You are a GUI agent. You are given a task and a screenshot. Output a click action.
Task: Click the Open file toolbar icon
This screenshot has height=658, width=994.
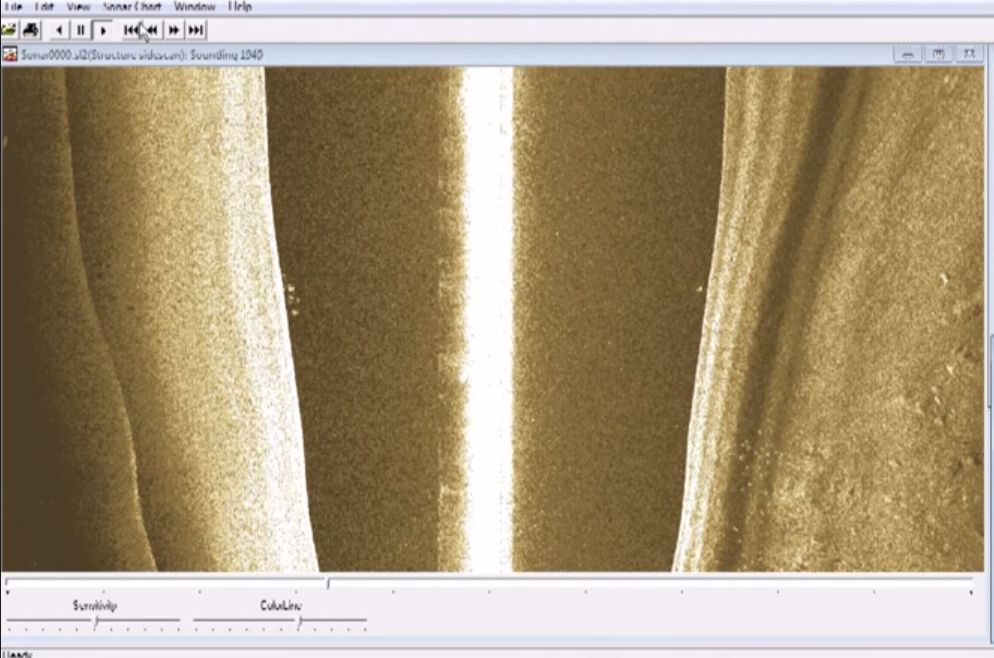coord(9,30)
